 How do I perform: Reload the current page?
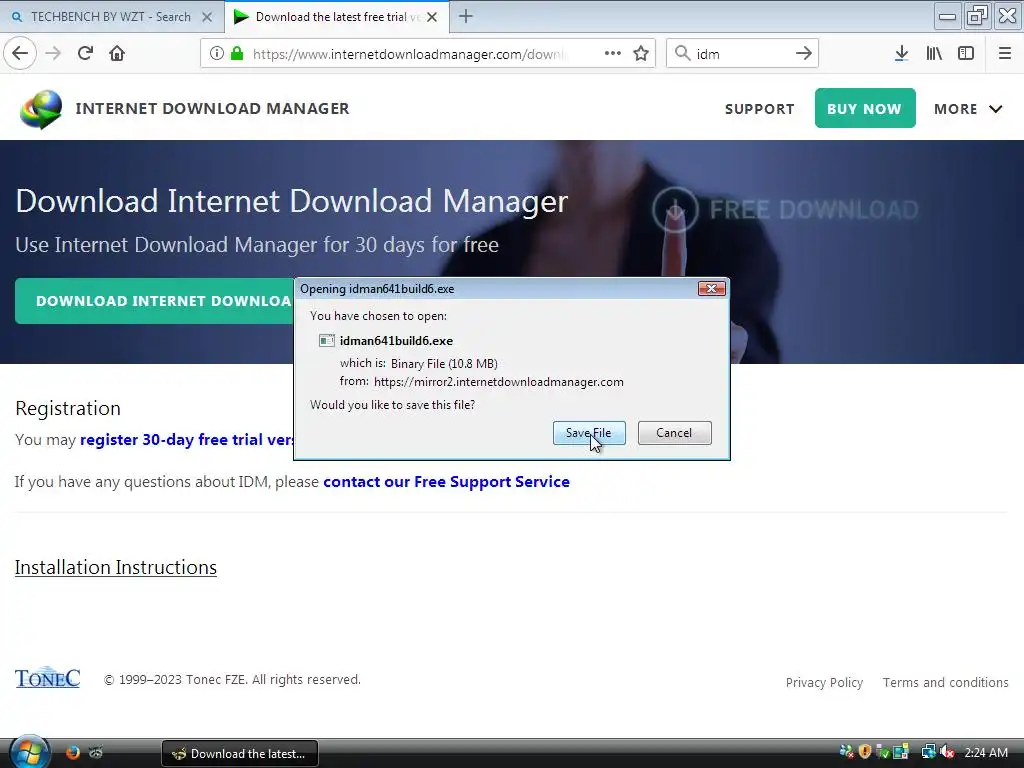pos(85,53)
